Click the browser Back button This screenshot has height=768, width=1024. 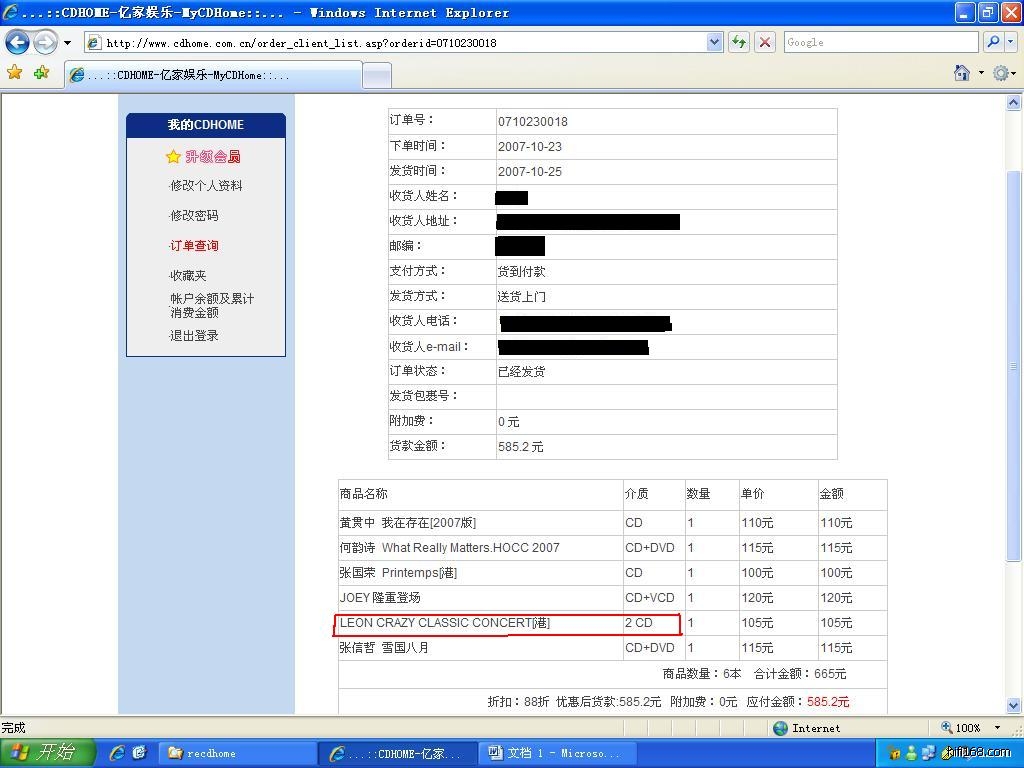pos(18,42)
